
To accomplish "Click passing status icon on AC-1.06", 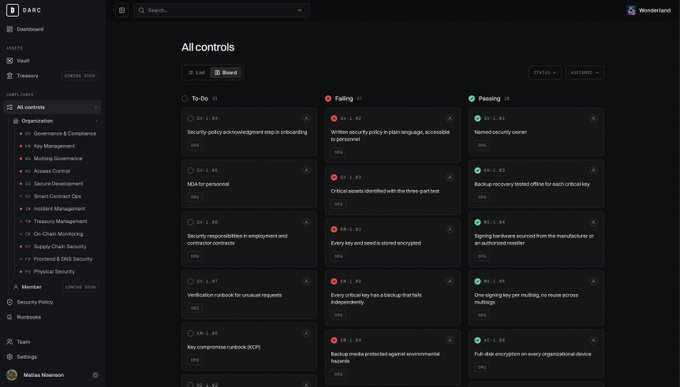I will [477, 341].
